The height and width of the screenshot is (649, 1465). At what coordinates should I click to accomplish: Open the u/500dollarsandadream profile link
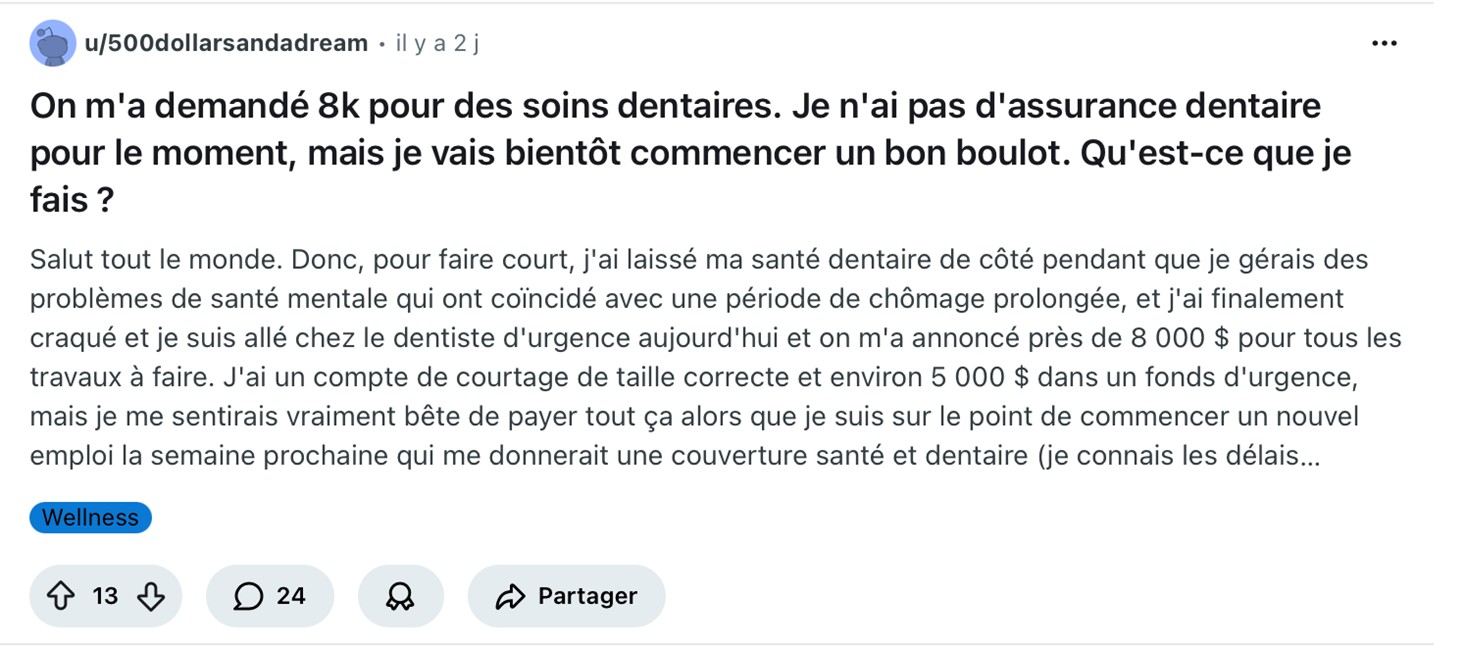pos(226,44)
